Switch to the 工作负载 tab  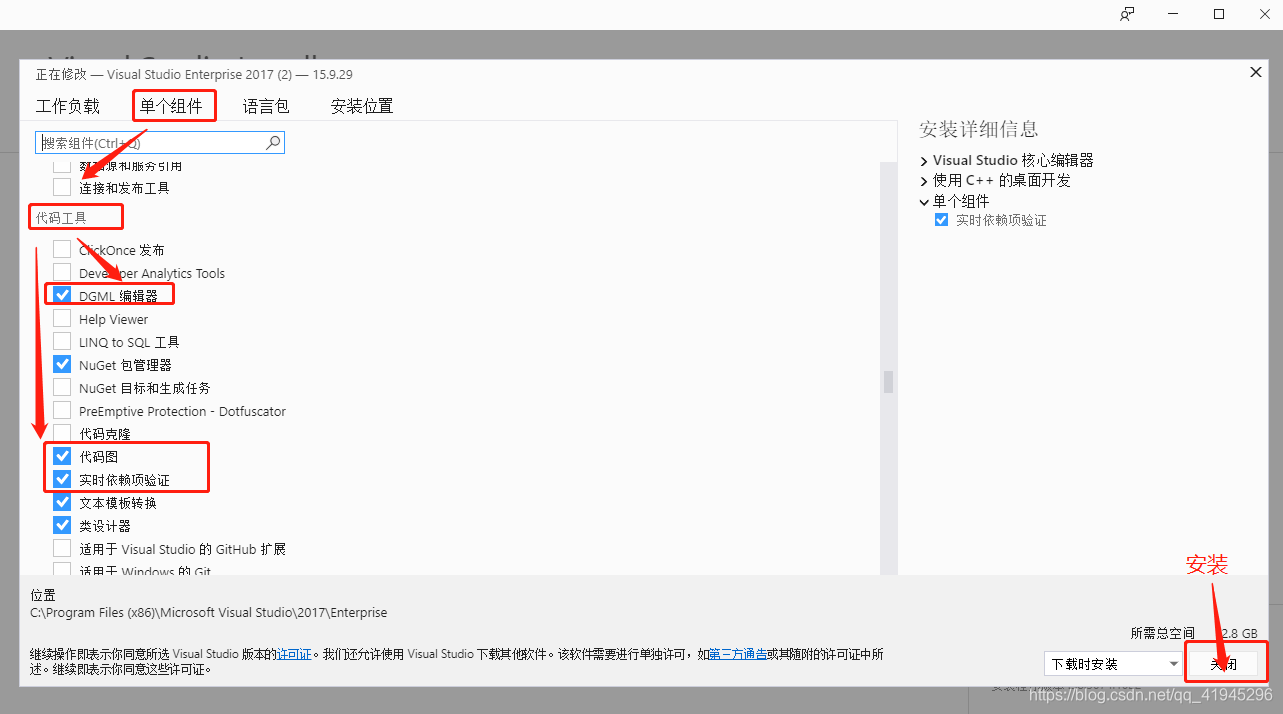(x=68, y=106)
